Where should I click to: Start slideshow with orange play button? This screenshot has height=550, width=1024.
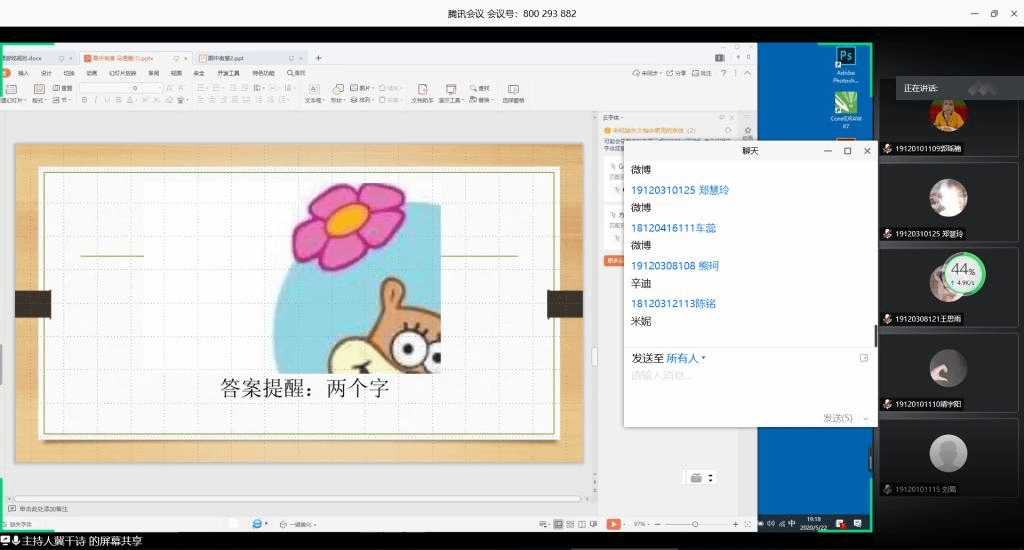tap(613, 524)
